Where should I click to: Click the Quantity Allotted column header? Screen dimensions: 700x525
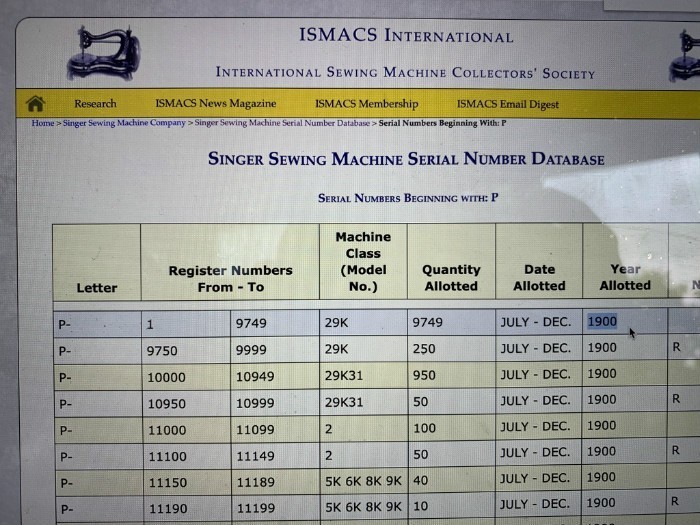pyautogui.click(x=451, y=277)
